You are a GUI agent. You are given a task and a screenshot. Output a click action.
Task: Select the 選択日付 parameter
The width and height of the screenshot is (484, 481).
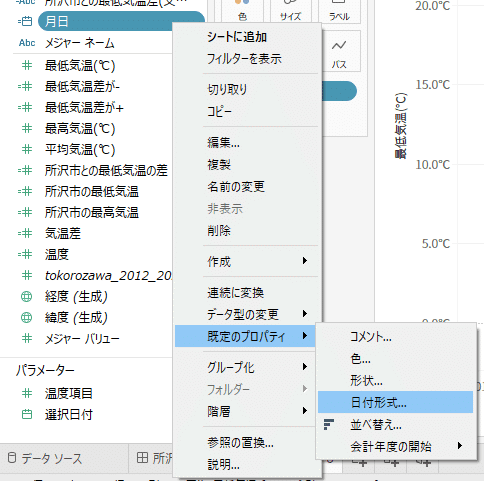click(x=68, y=415)
